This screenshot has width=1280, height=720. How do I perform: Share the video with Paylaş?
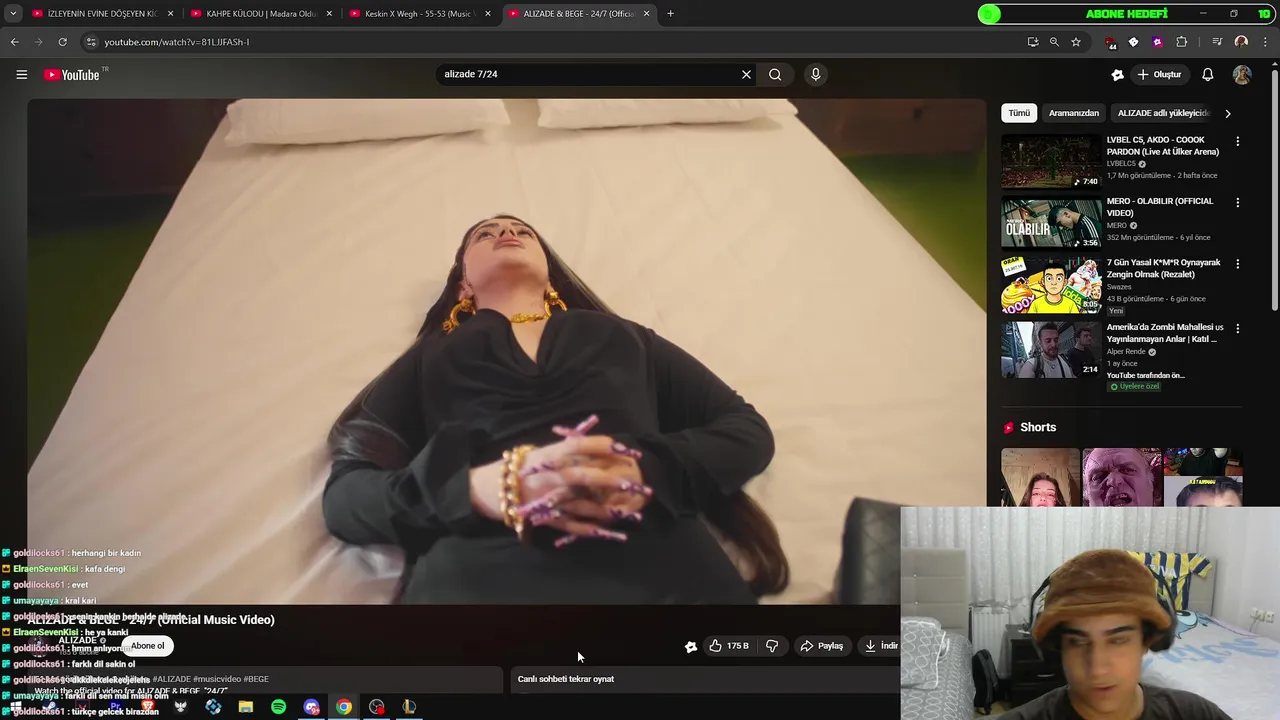[x=822, y=646]
